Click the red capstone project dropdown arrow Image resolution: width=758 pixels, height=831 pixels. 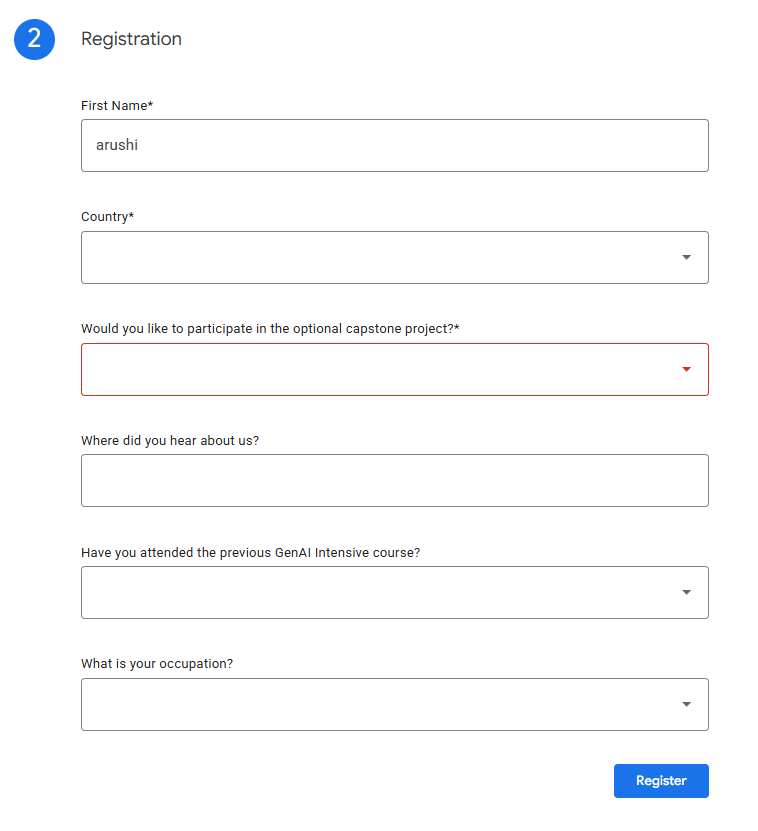point(686,369)
